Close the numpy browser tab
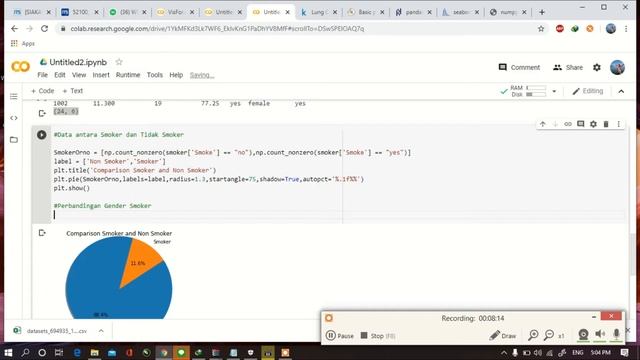 (524, 12)
